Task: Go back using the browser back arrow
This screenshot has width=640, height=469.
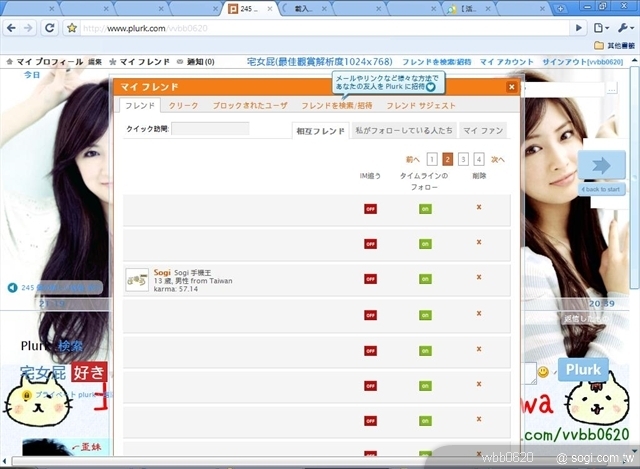Action: click(x=11, y=28)
